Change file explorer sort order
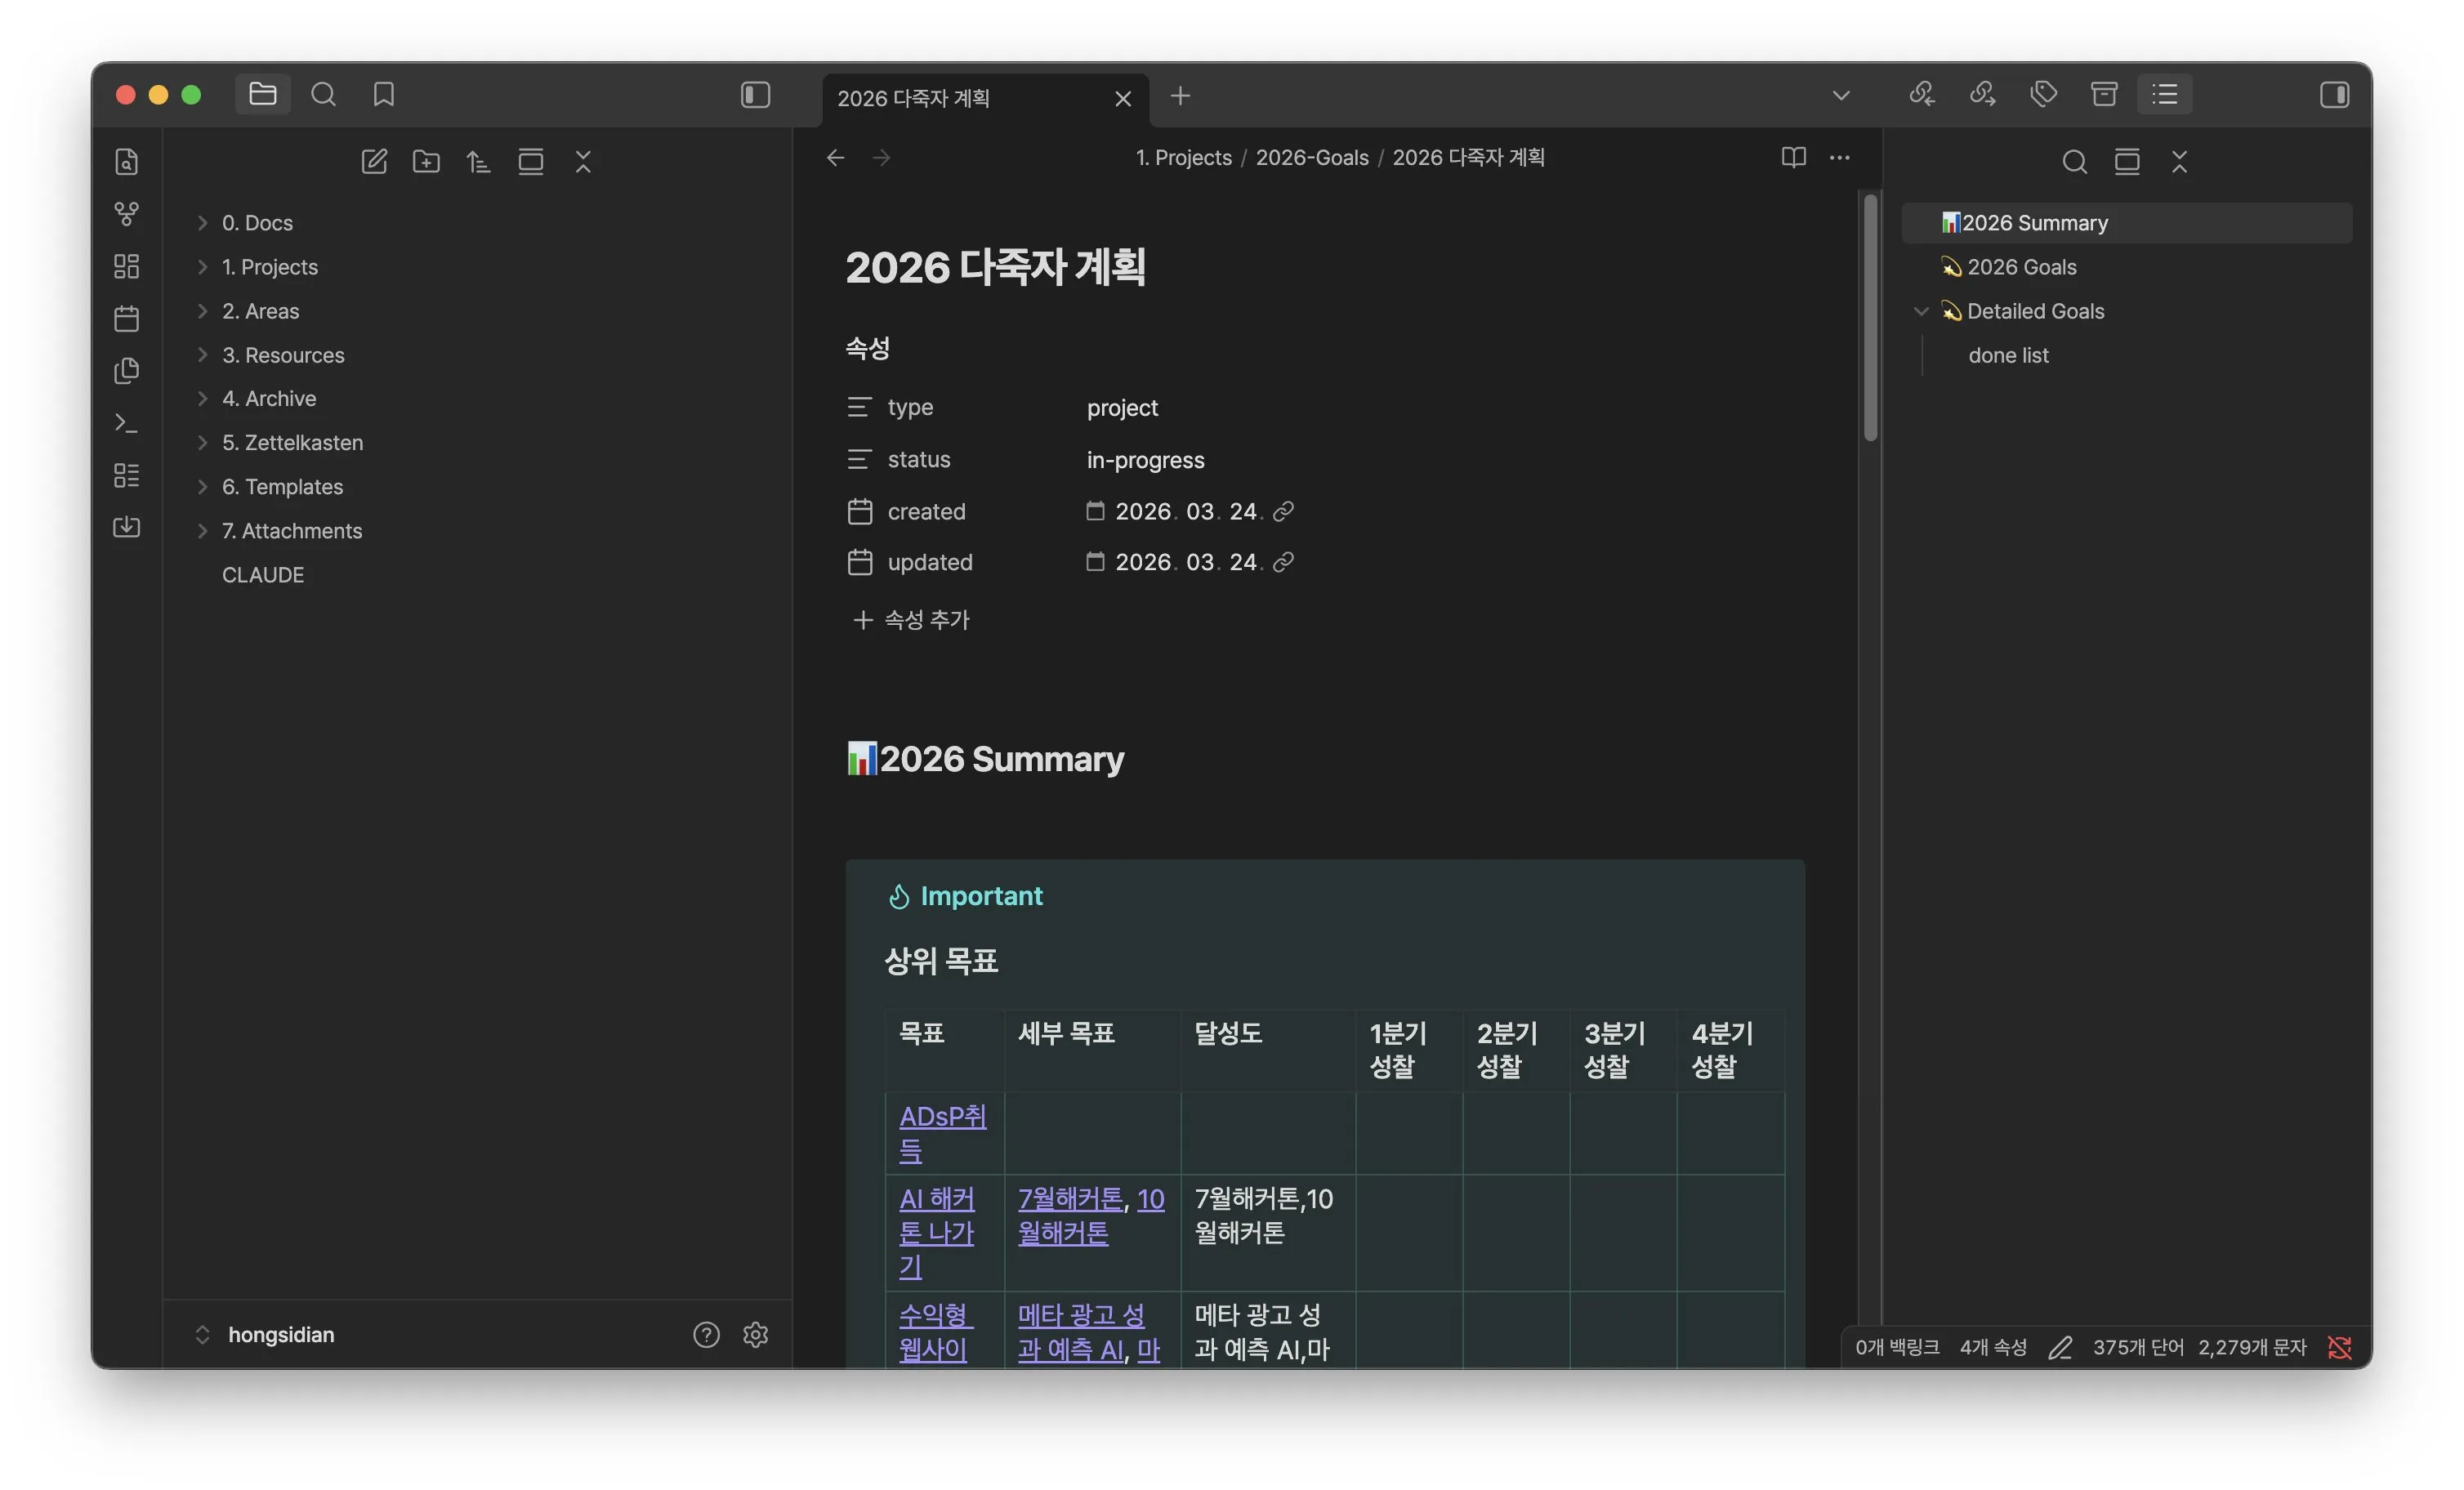Image resolution: width=2464 pixels, height=1490 pixels. click(478, 161)
